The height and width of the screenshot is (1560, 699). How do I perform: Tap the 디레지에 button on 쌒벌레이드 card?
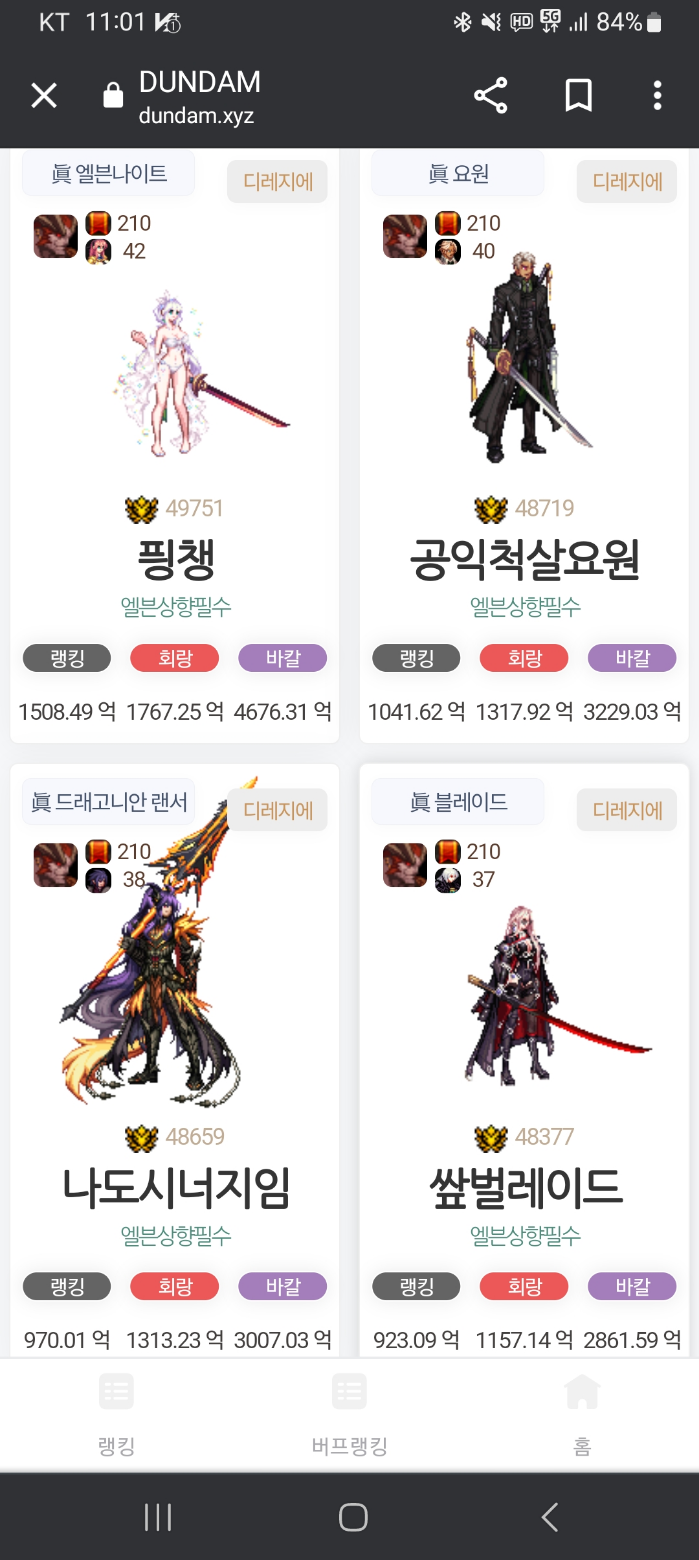[627, 810]
